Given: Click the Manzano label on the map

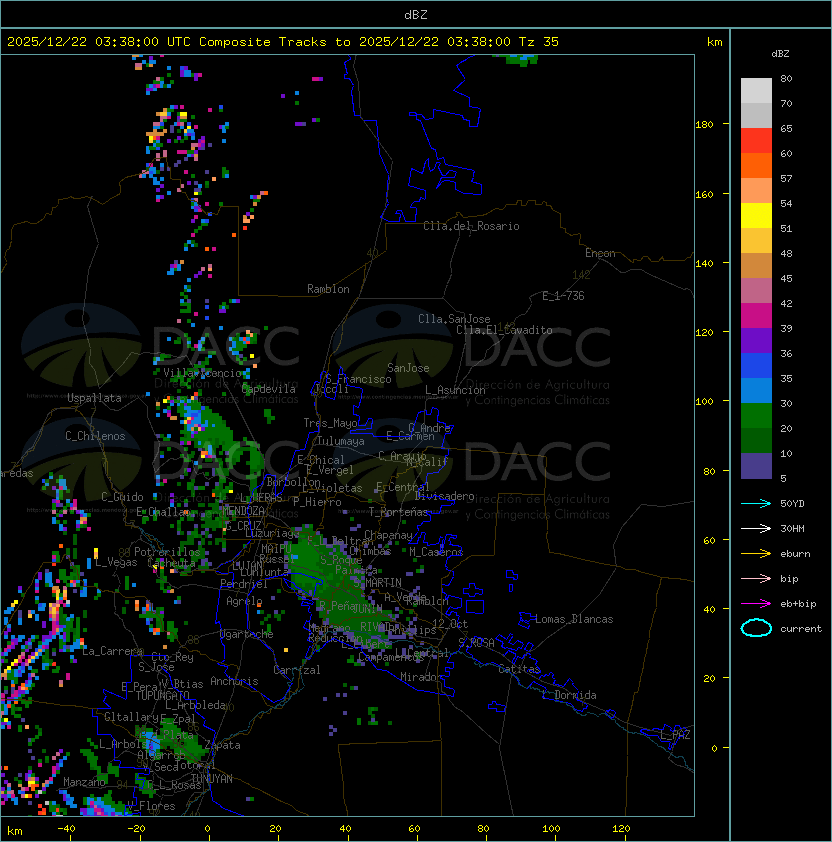Looking at the screenshot, I should pos(84,782).
